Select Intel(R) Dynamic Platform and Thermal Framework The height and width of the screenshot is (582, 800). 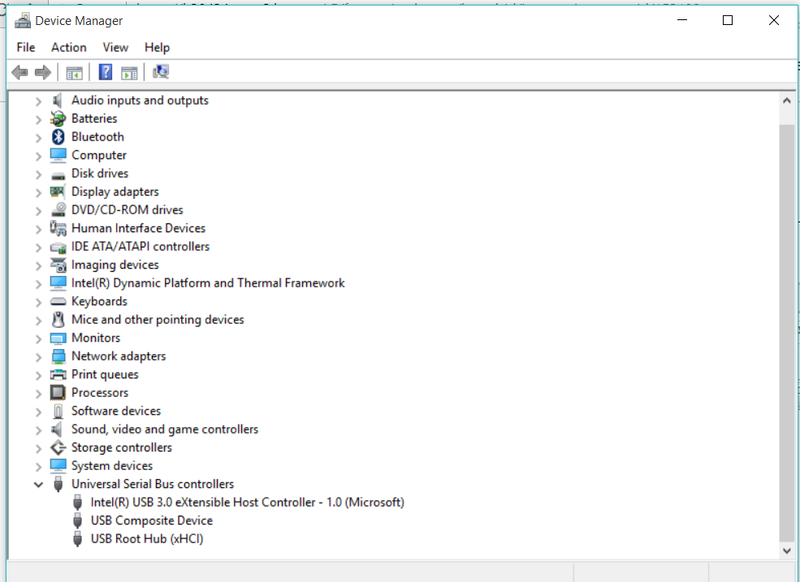pos(208,283)
